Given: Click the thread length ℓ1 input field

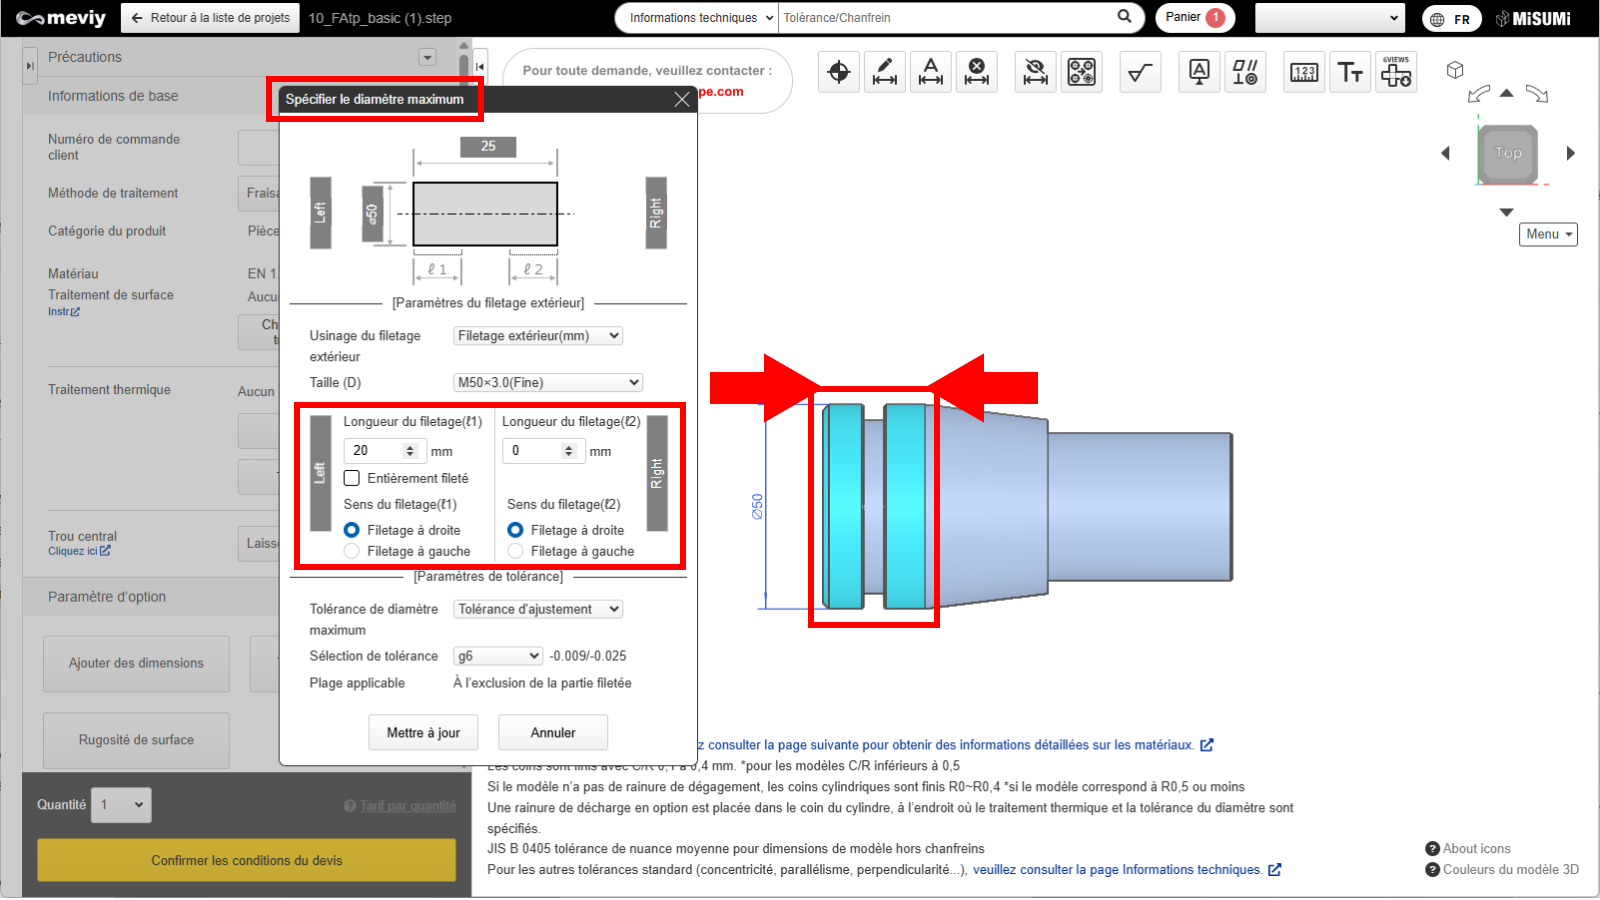Looking at the screenshot, I should pos(375,451).
